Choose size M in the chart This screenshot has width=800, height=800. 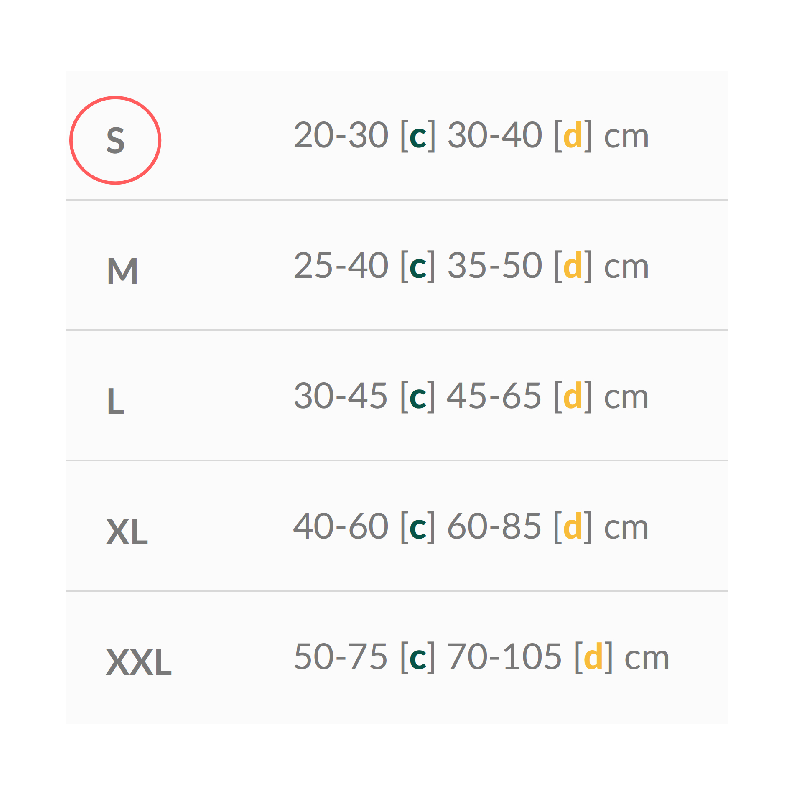pos(122,271)
